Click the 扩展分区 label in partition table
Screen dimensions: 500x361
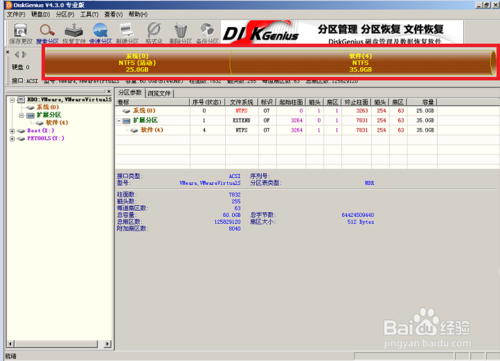click(x=145, y=120)
